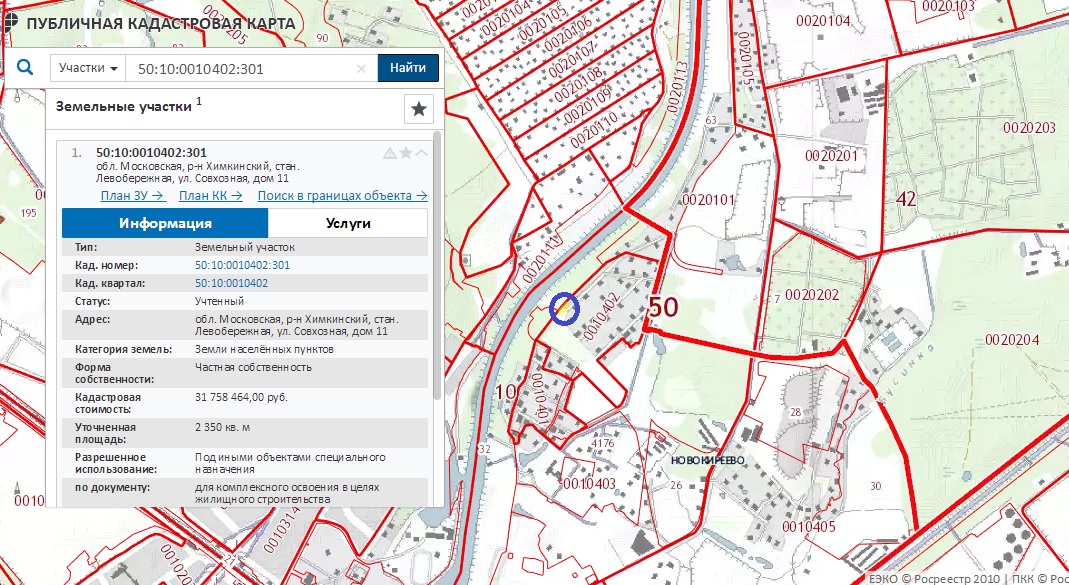1069x585 pixels.
Task: Click the Public Cadastral Map logo icon
Action: (10, 23)
